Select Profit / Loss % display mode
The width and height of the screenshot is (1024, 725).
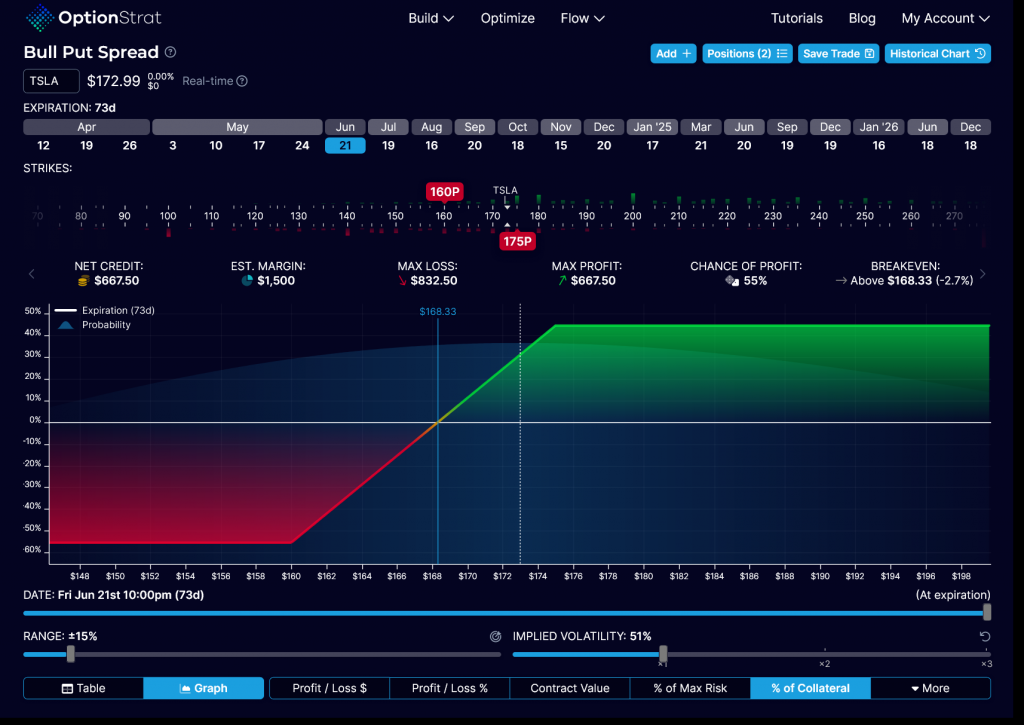[449, 688]
